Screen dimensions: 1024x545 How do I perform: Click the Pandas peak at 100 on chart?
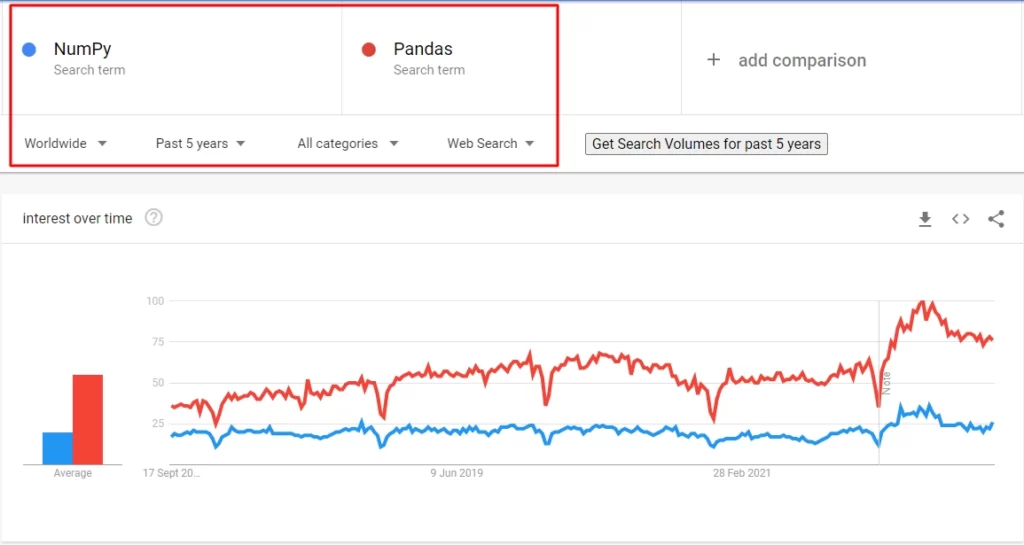pyautogui.click(x=922, y=302)
